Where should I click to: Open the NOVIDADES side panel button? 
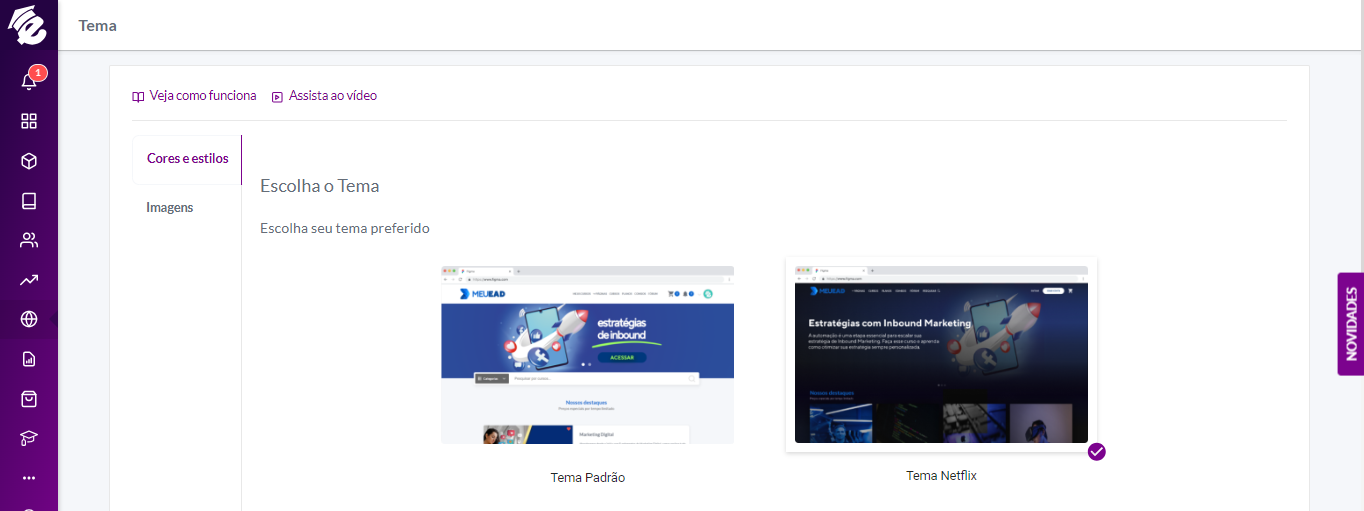tap(1351, 324)
